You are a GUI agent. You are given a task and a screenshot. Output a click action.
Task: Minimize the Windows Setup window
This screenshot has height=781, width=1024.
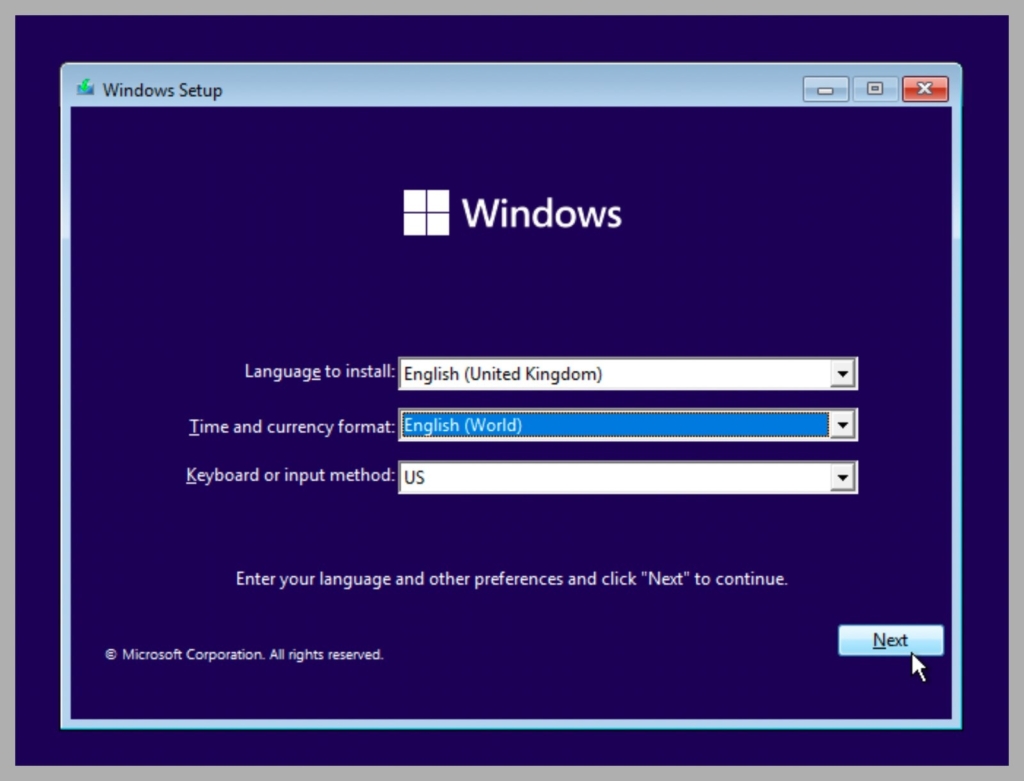[x=825, y=90]
